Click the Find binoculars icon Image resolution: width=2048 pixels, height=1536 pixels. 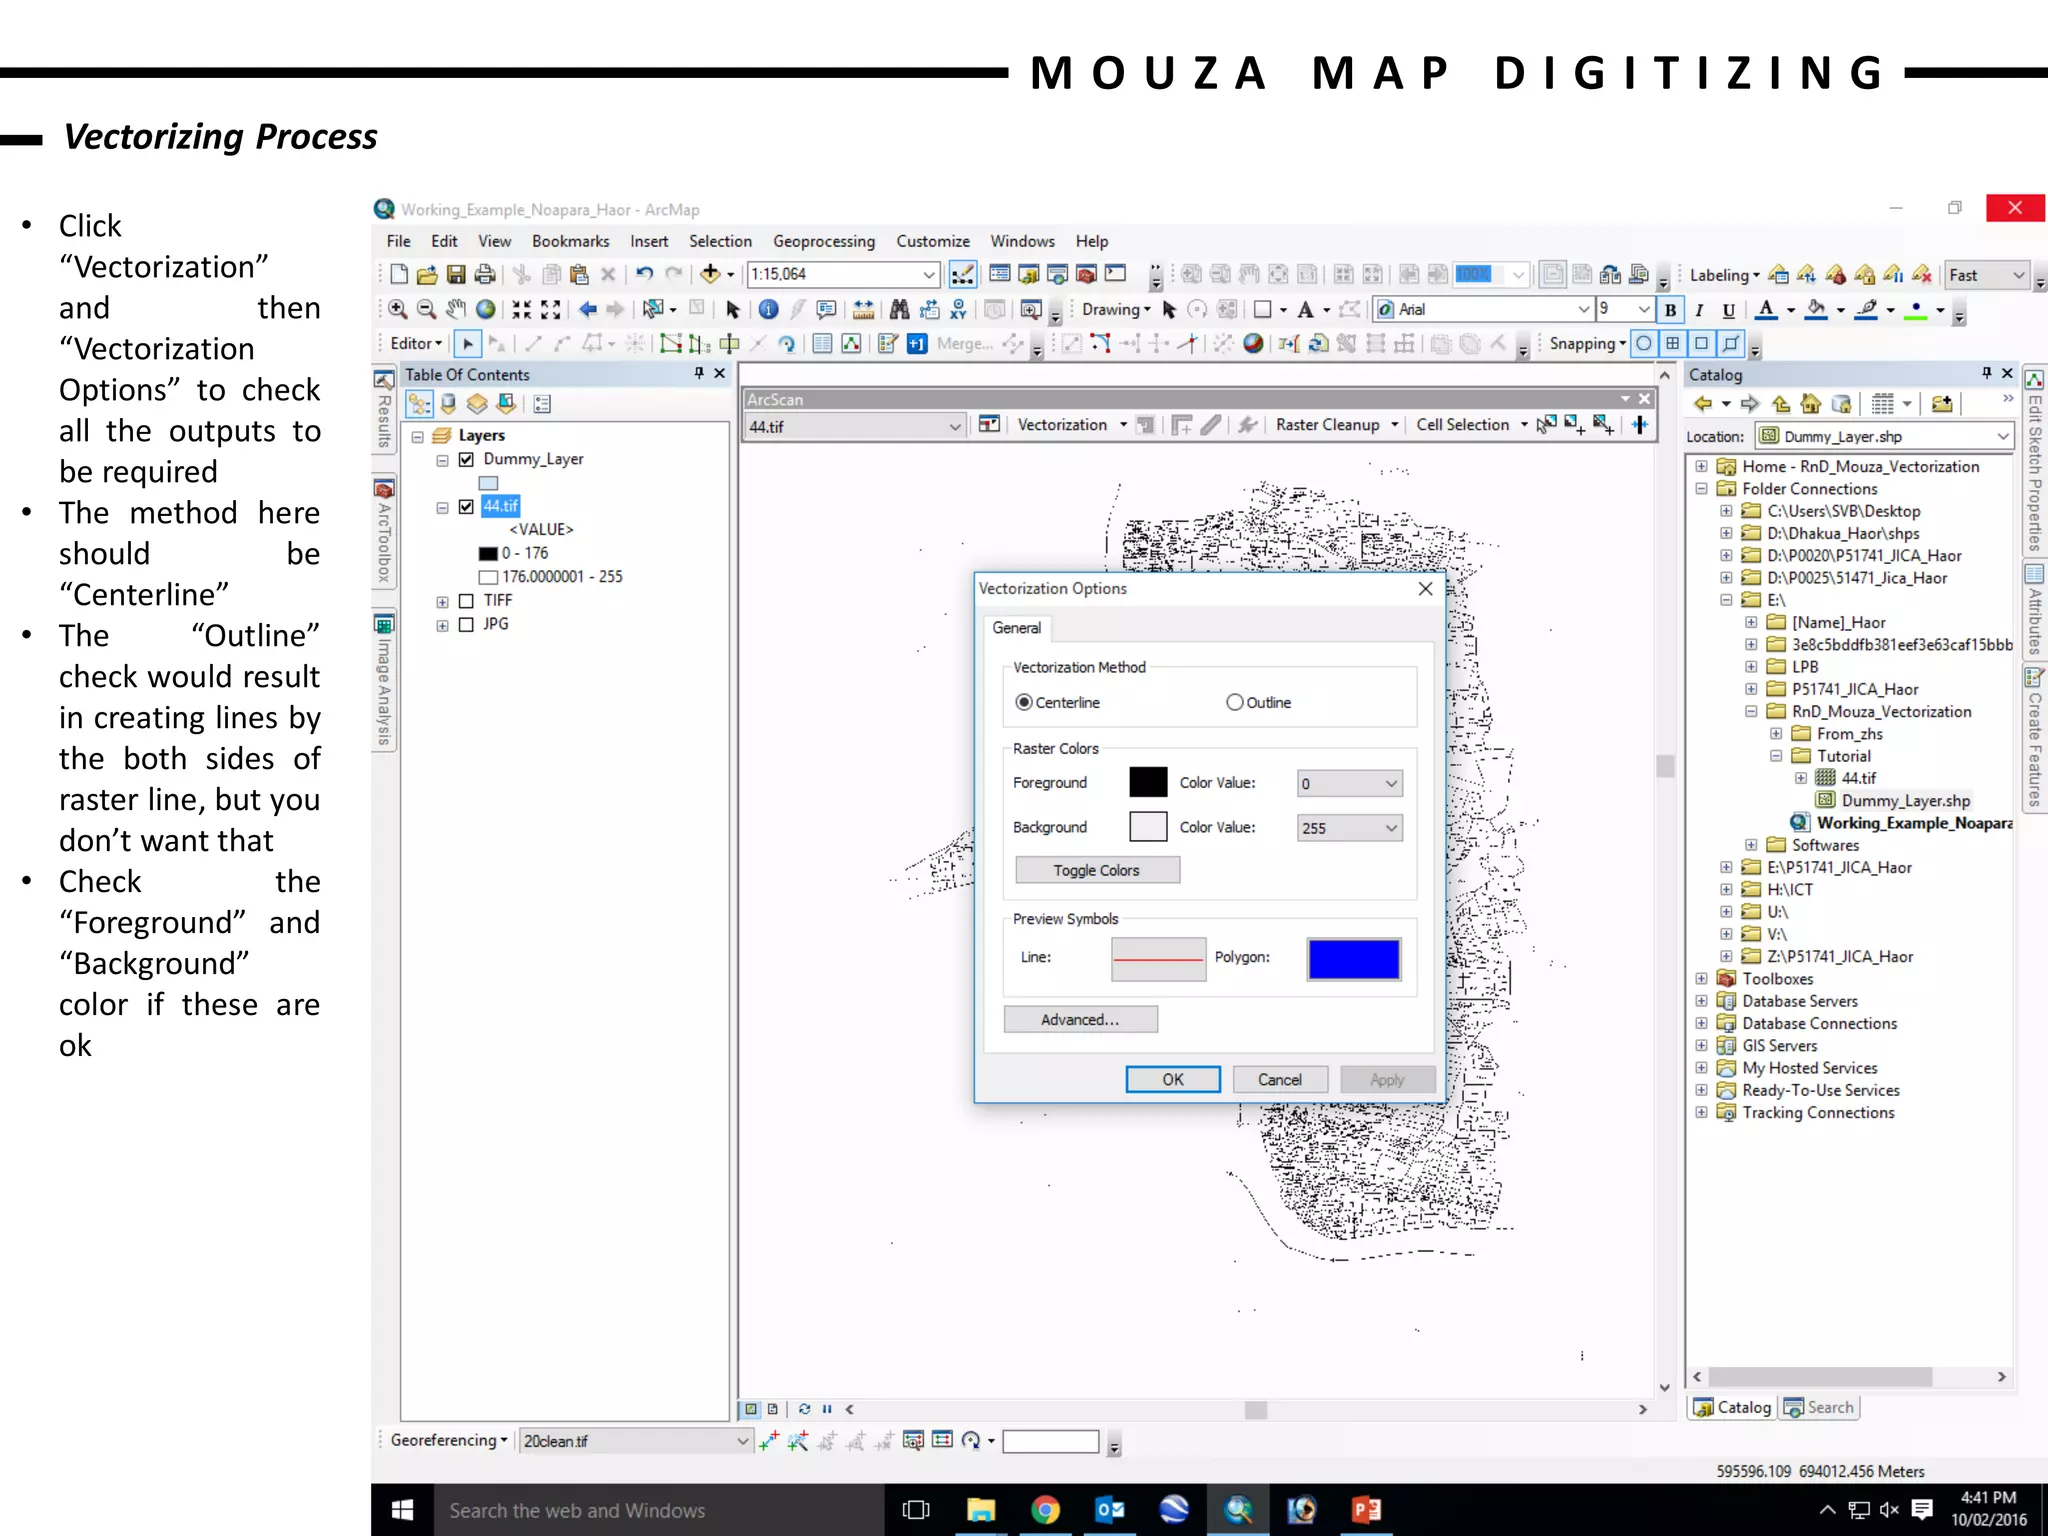pos(899,310)
